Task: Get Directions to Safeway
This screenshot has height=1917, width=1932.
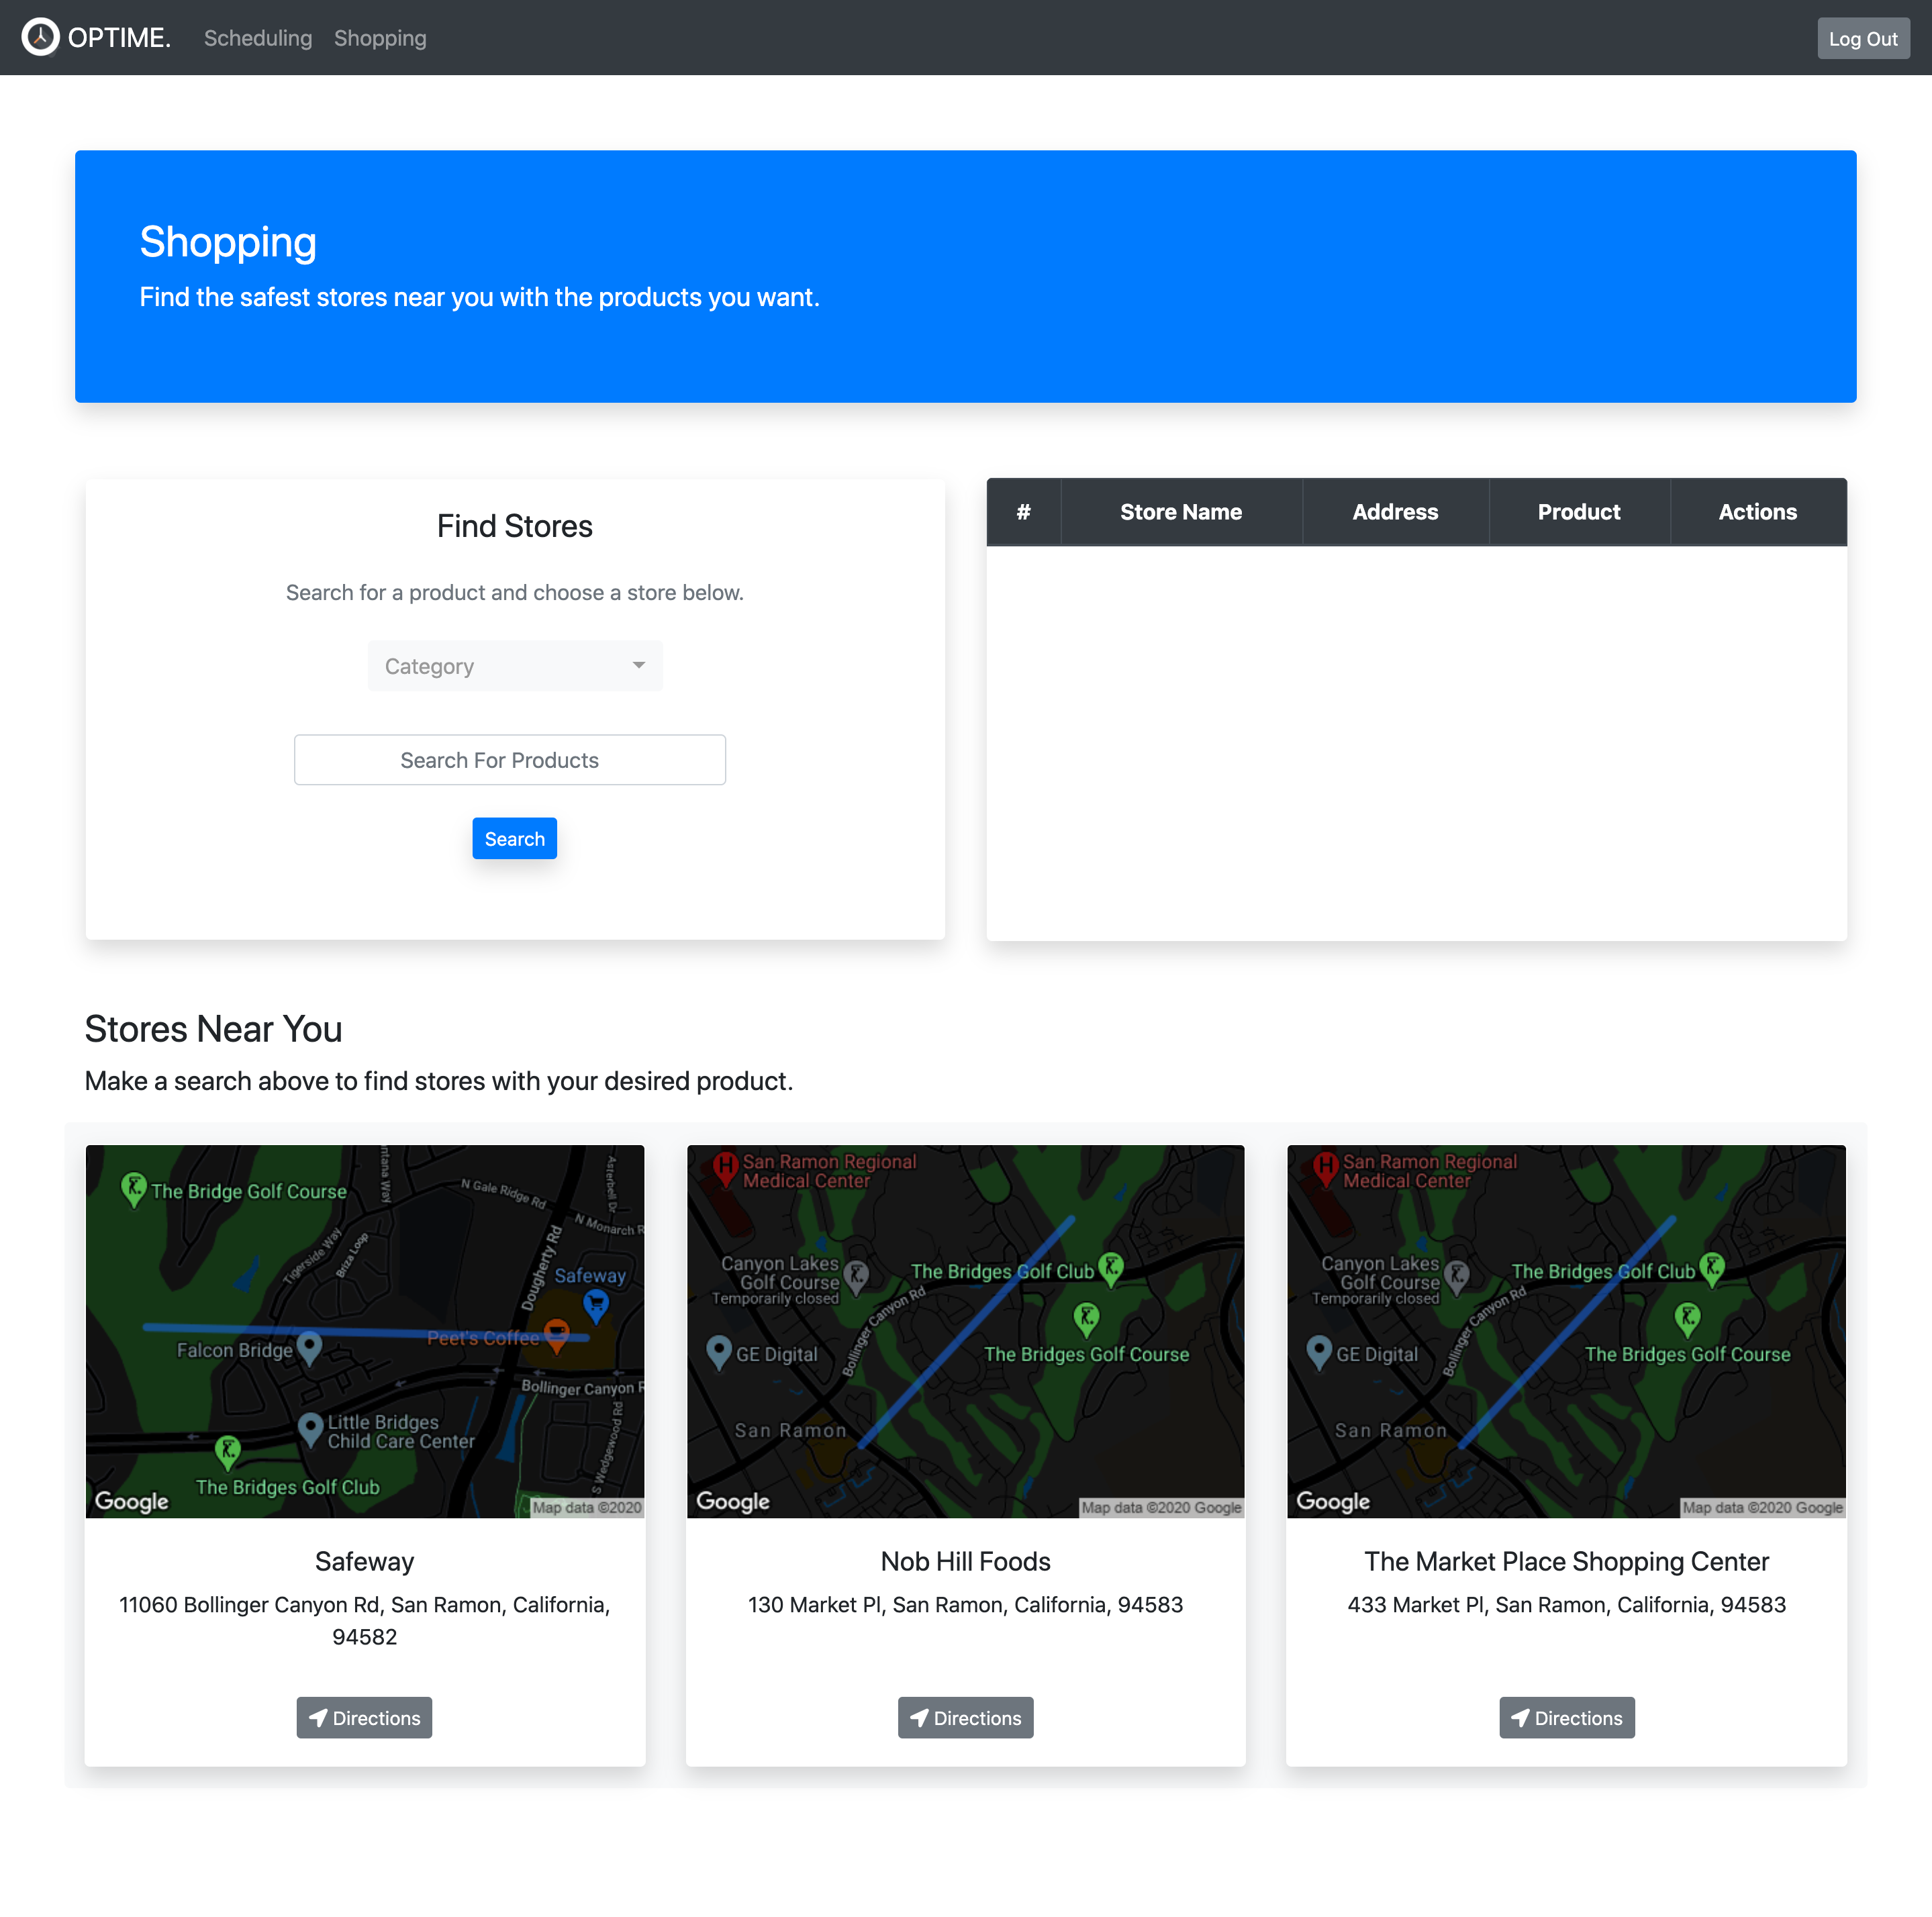Action: coord(364,1718)
